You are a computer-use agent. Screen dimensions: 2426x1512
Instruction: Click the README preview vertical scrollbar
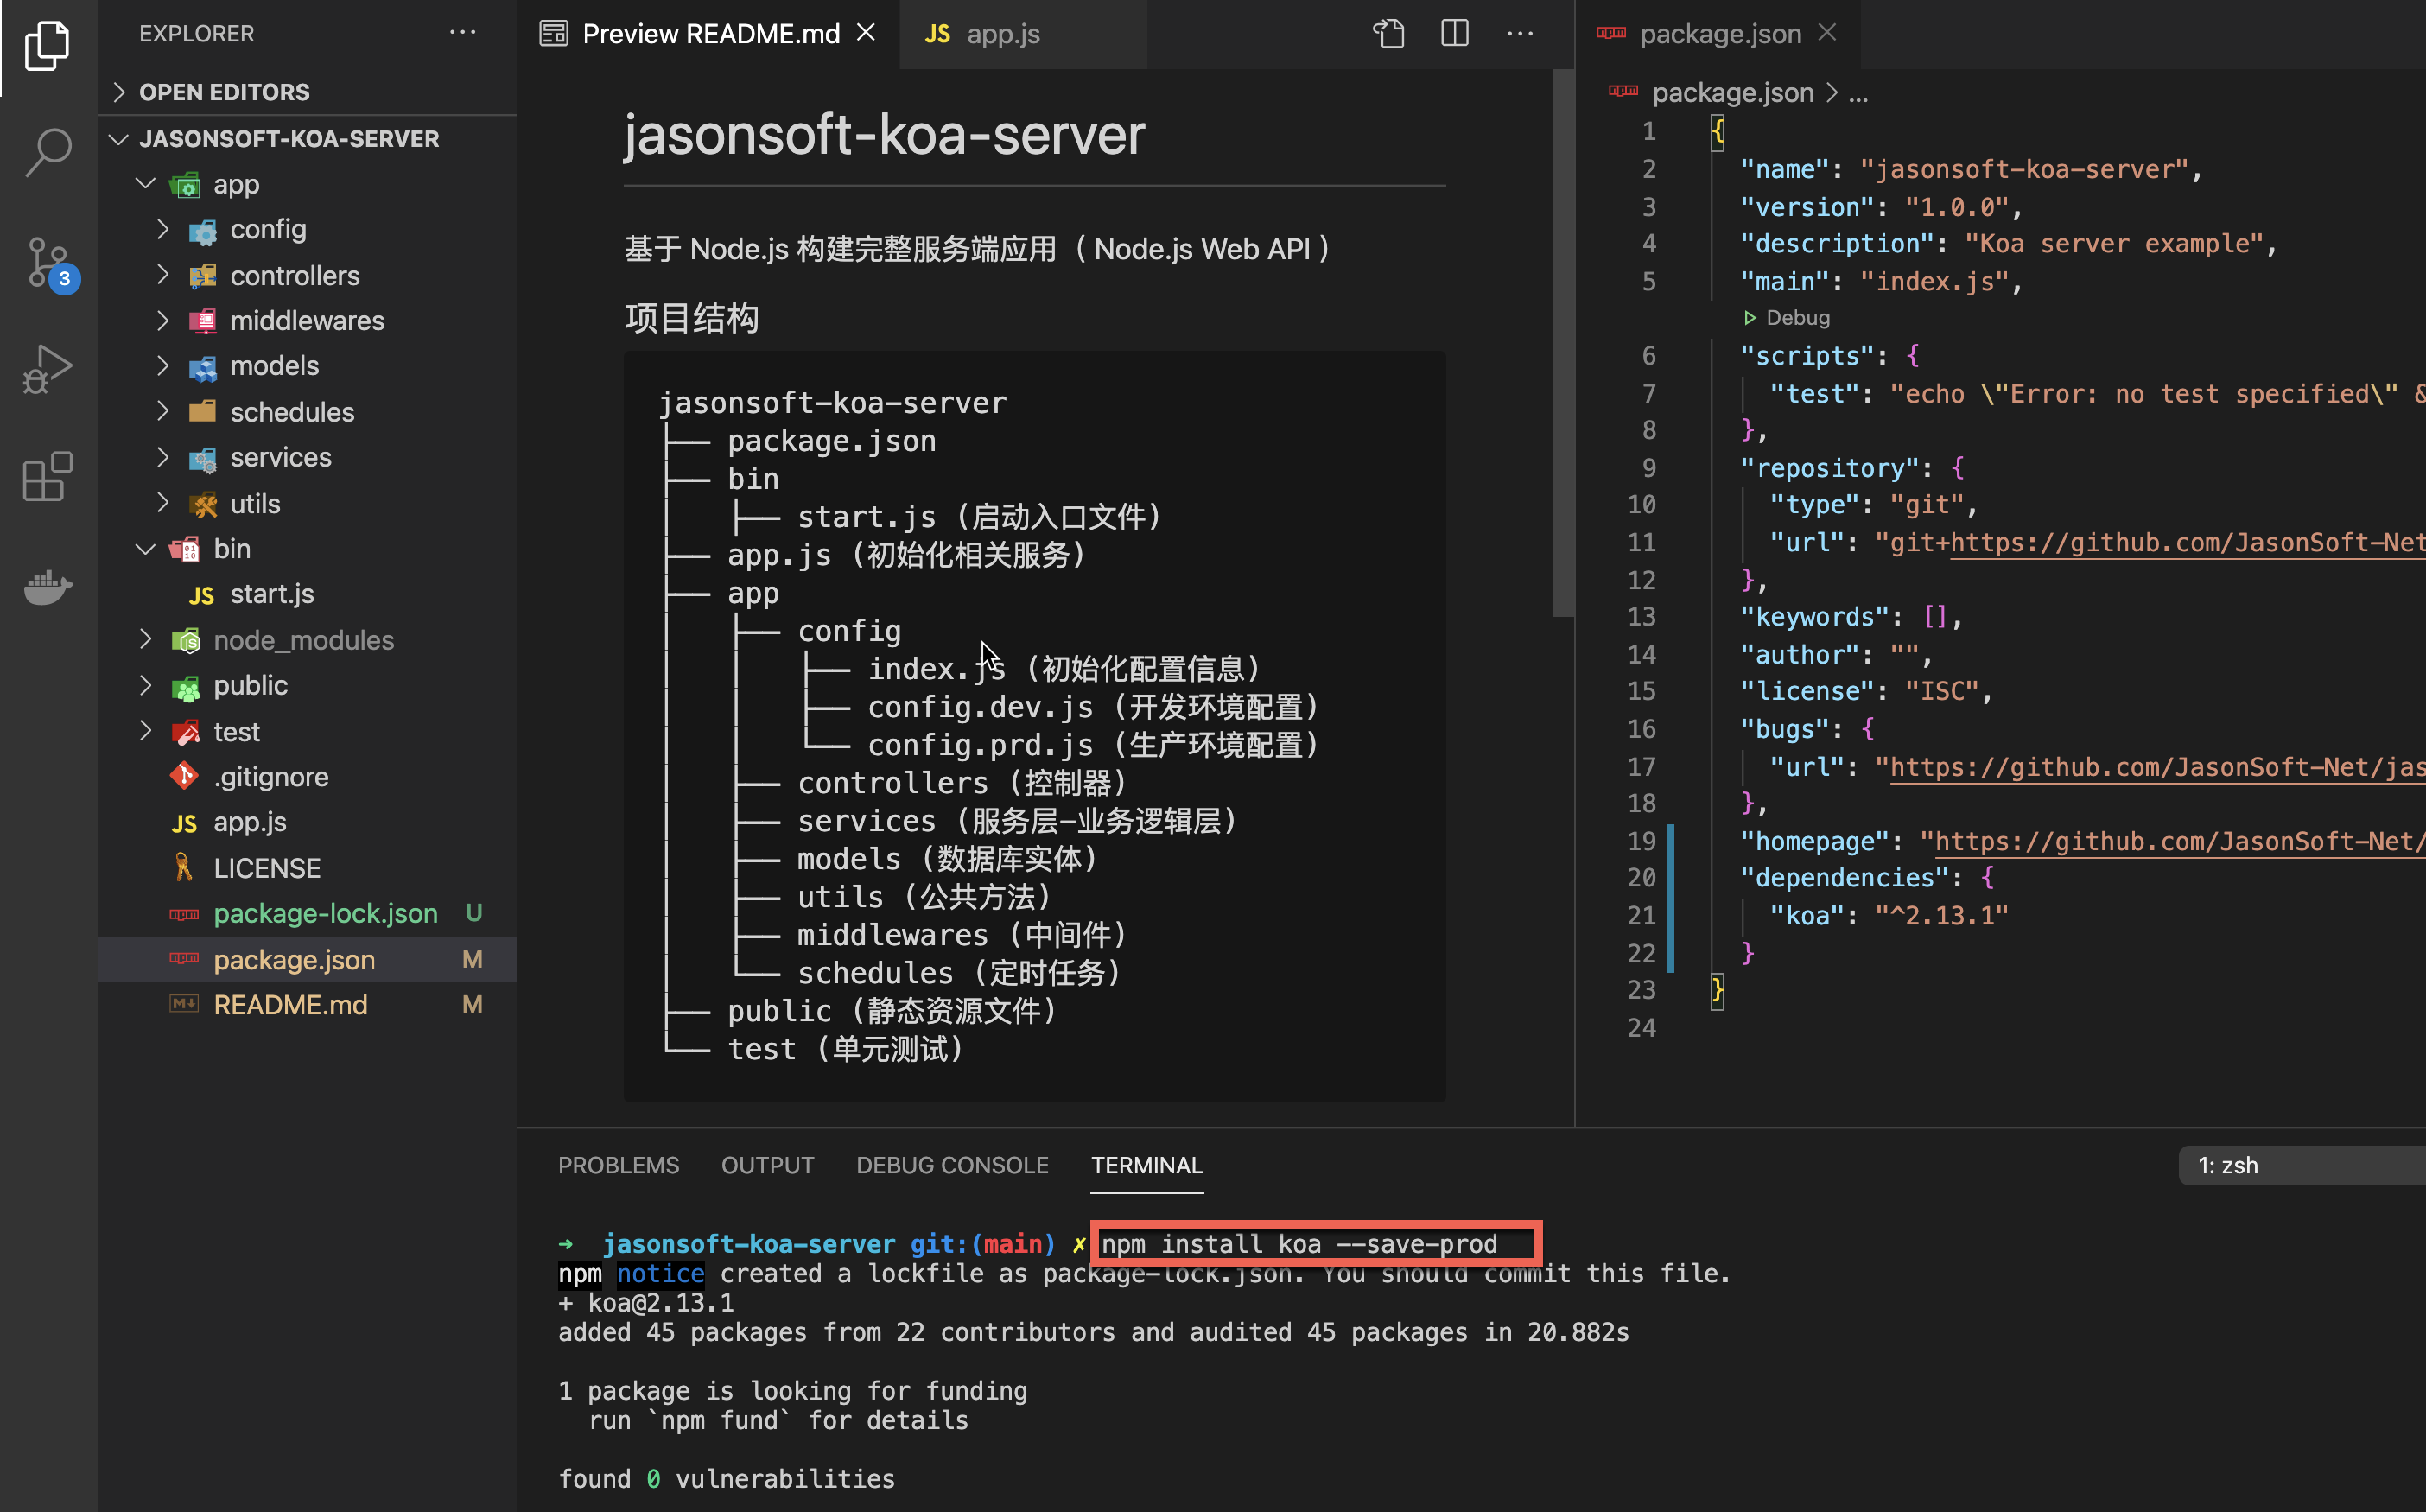pyautogui.click(x=1563, y=345)
